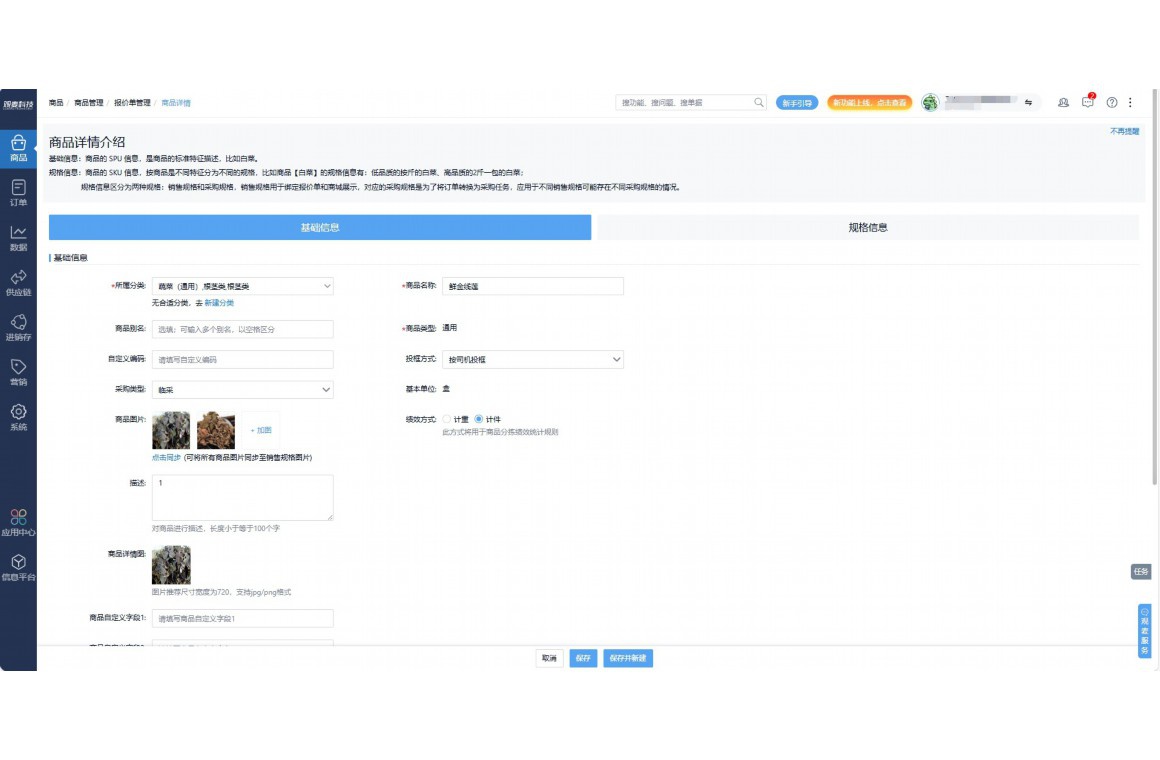Screen dimensions: 1160x760
Task: Open message notifications icon with red badge
Action: (1088, 102)
